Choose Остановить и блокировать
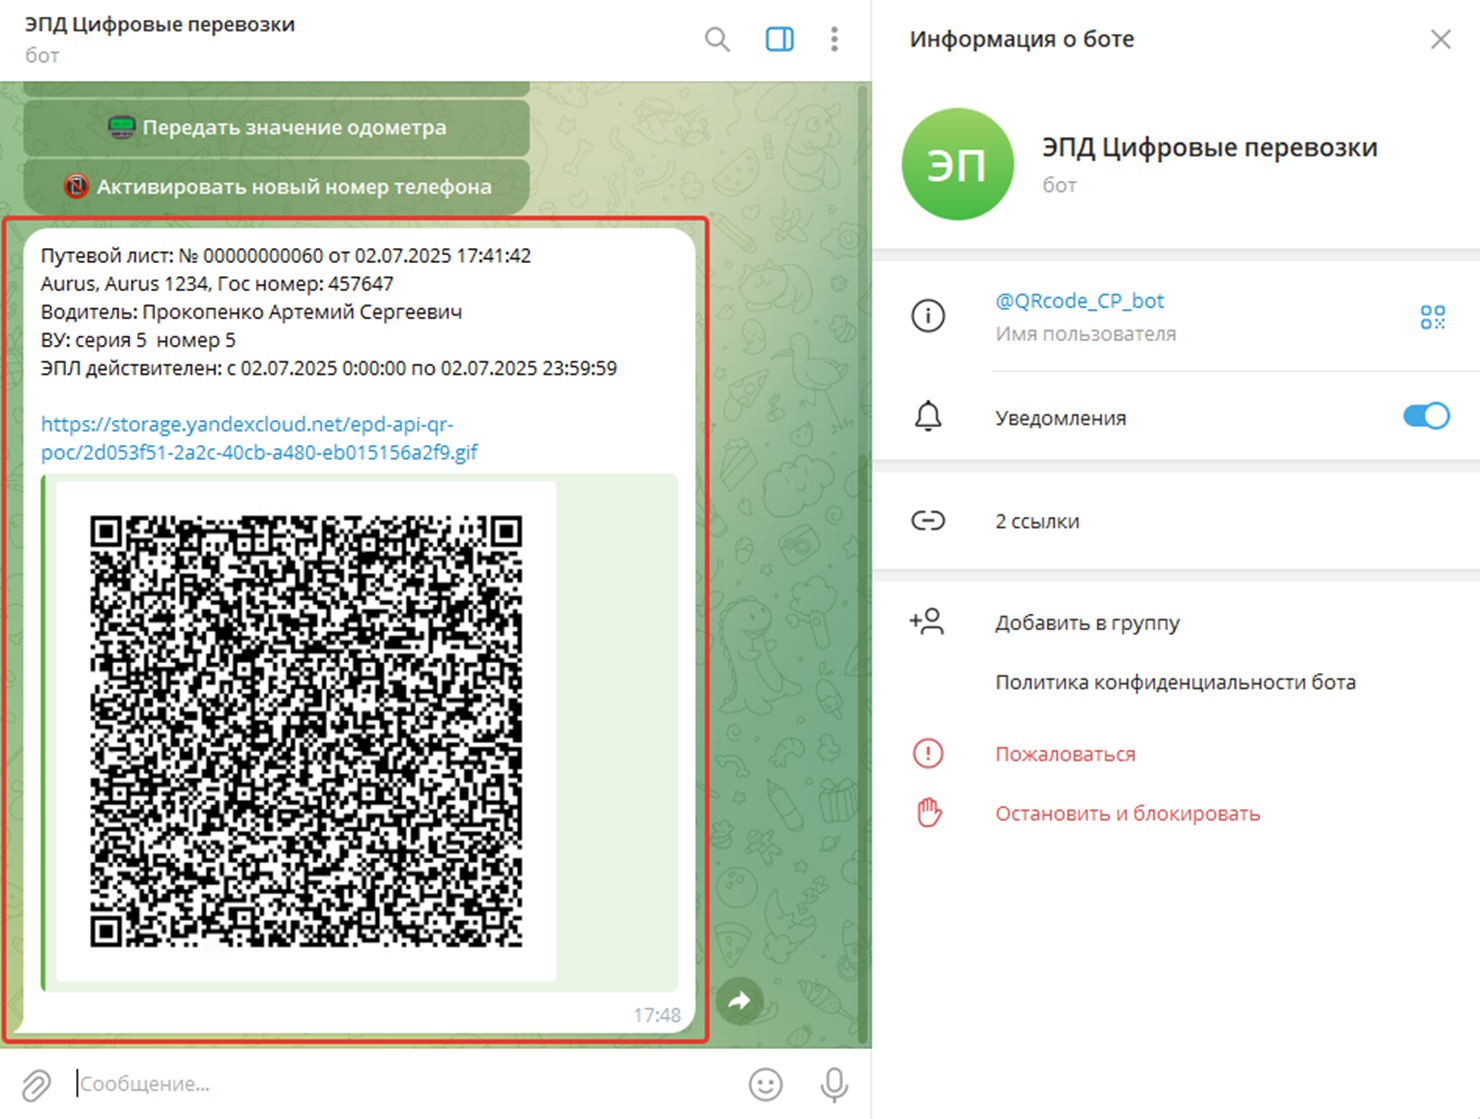 pos(1127,814)
